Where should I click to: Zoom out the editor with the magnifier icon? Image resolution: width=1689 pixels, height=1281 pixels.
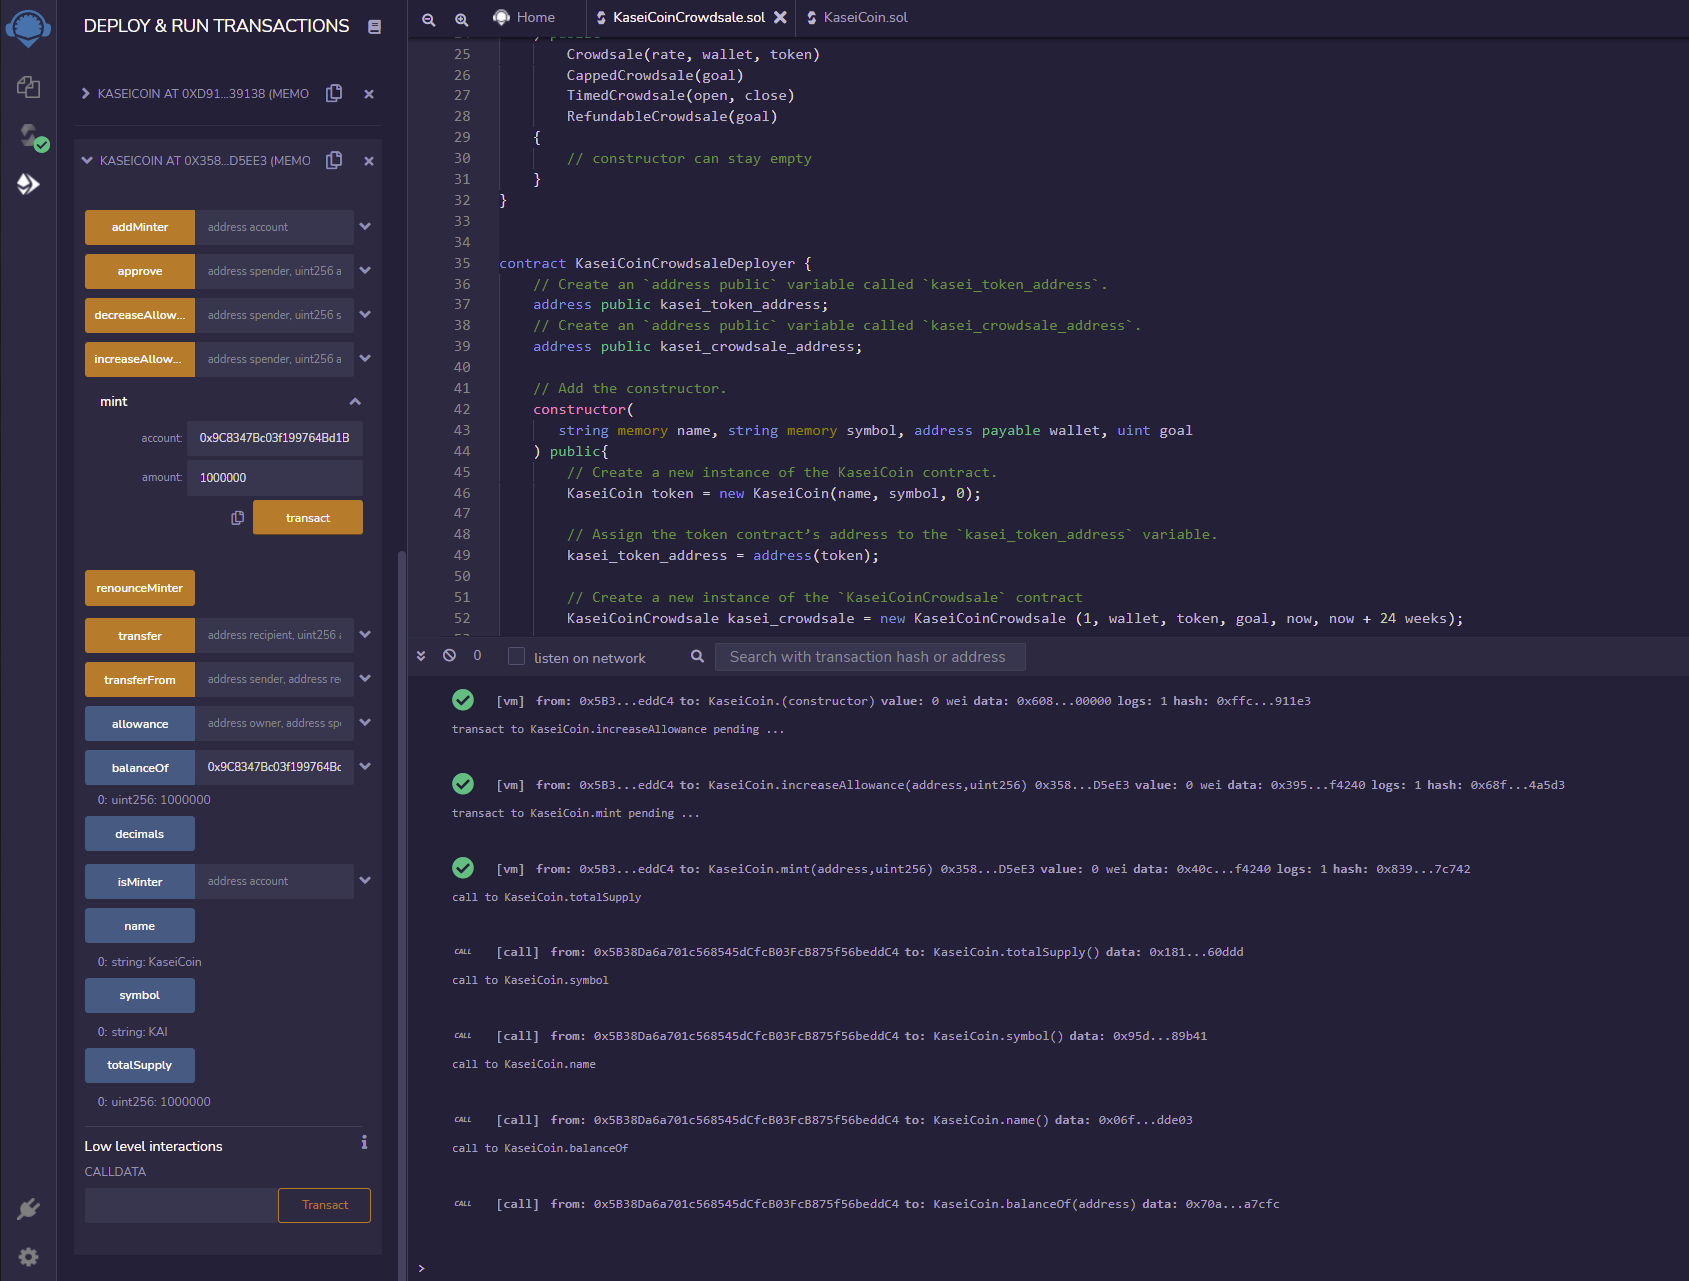[x=428, y=18]
